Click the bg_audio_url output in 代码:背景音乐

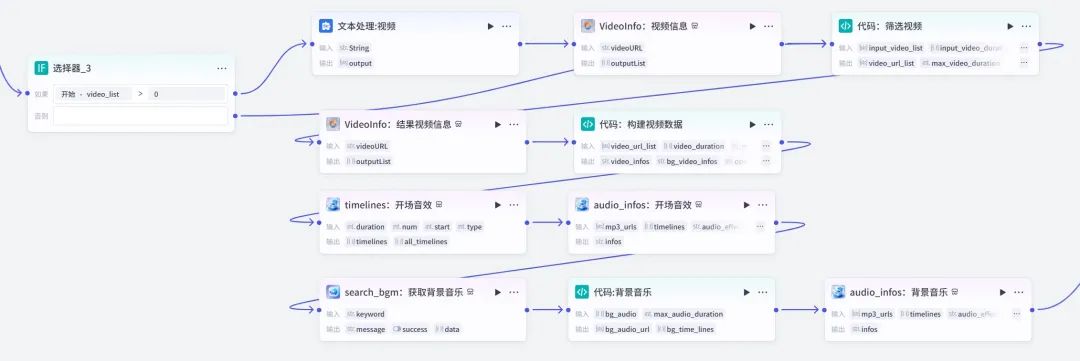[x=623, y=329]
